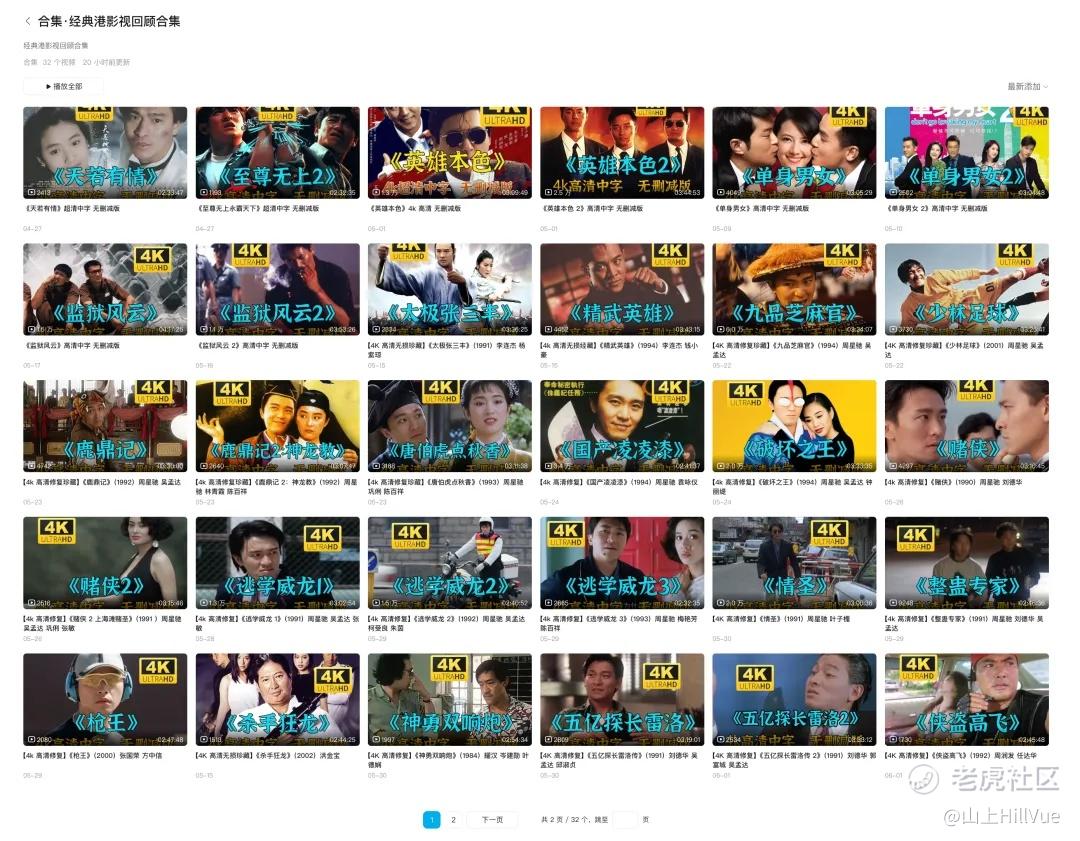
Task: Open the 《神勇双响炮》 video thumbnail
Action: 450,700
